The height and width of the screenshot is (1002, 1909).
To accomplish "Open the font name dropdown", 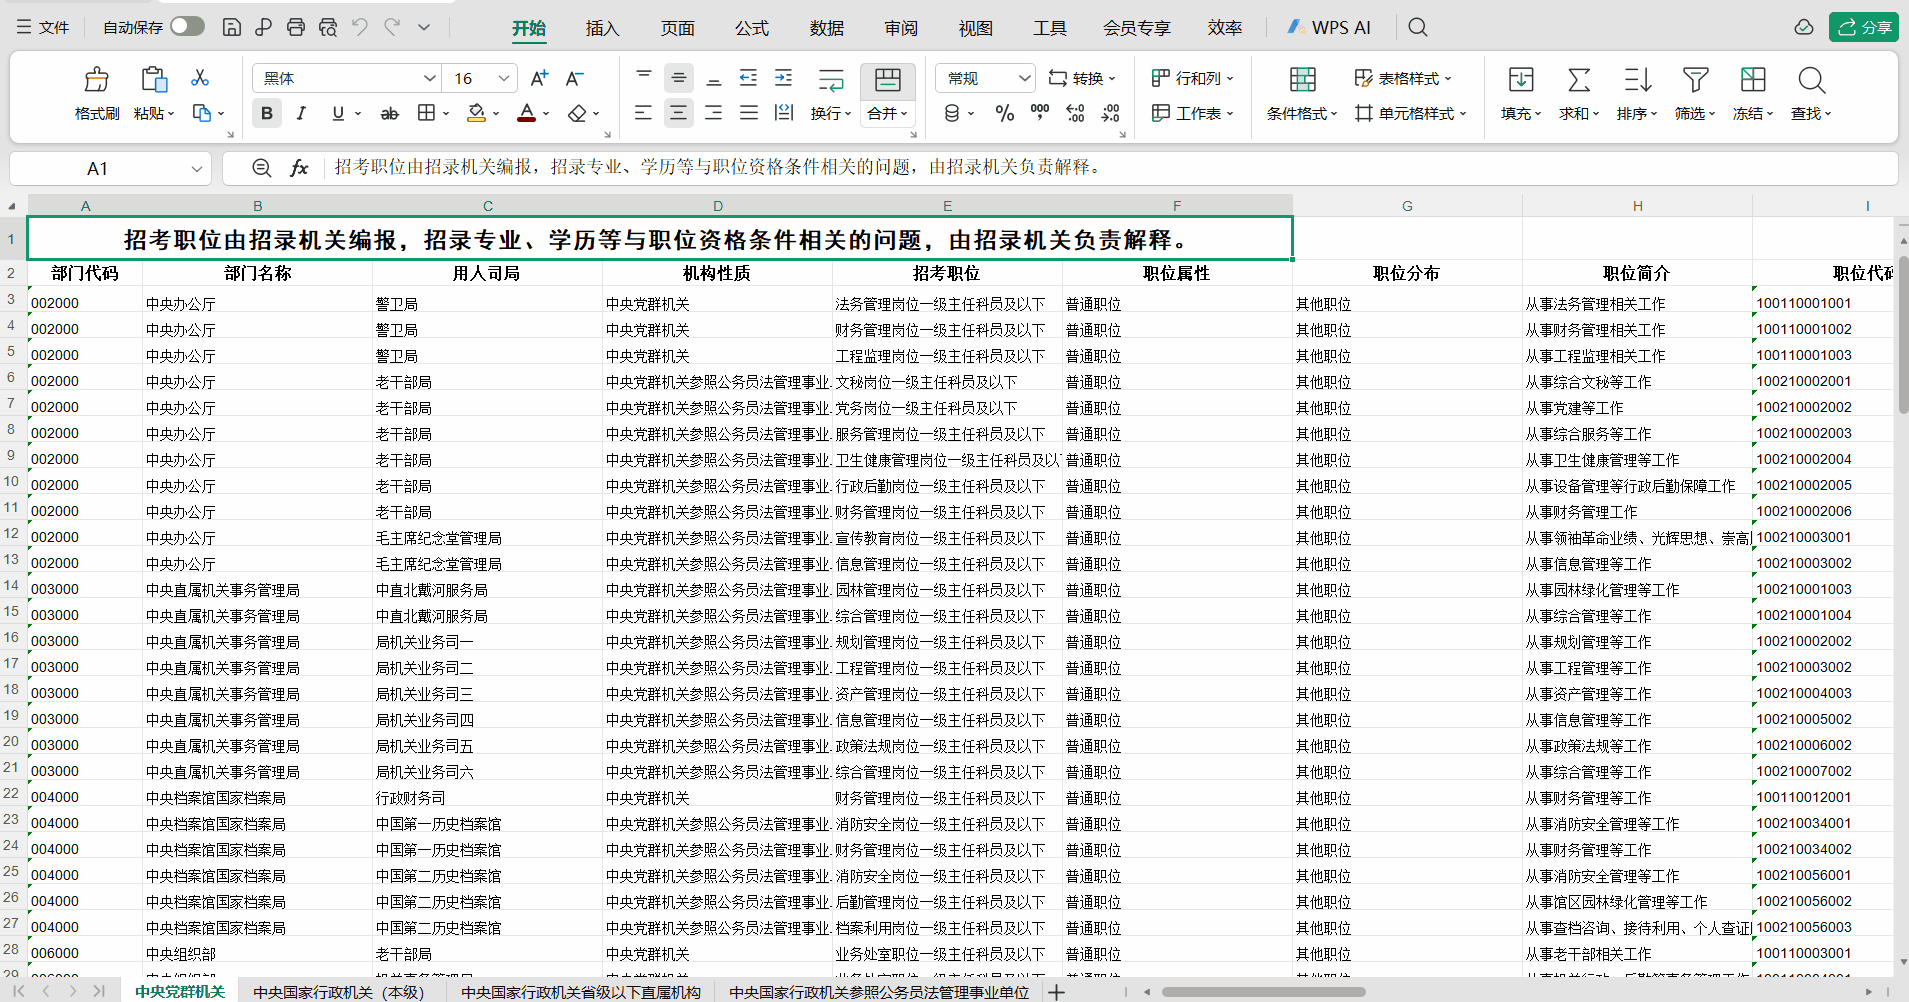I will [x=430, y=78].
